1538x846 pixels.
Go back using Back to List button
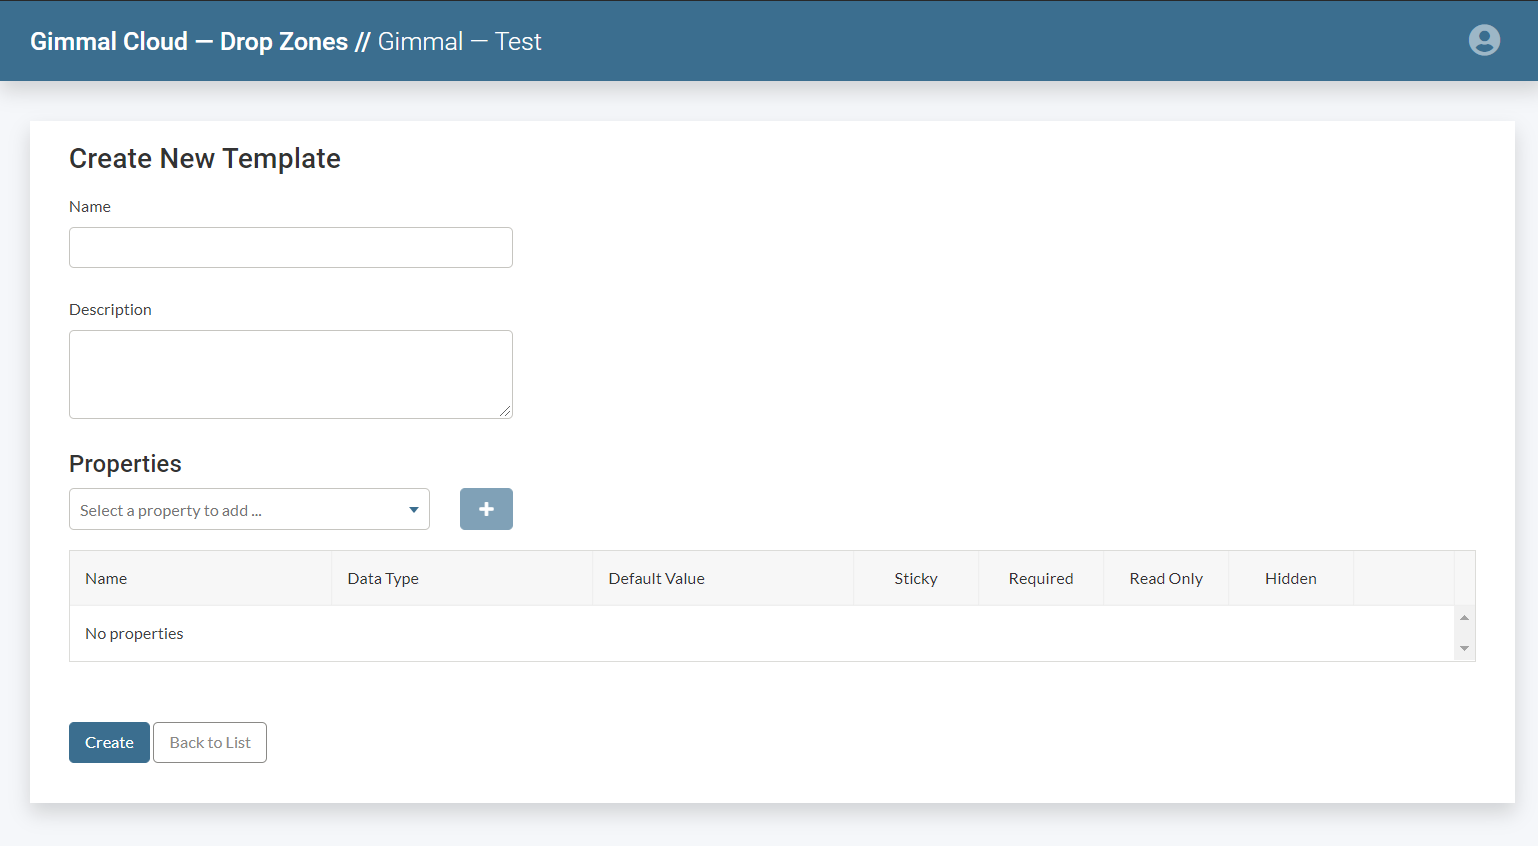[210, 743]
